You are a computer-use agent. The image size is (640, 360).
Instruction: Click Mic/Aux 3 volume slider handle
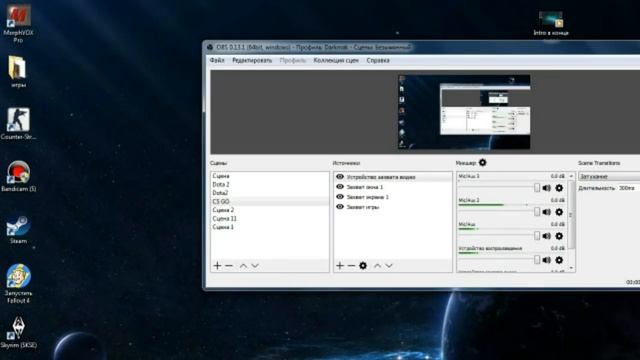point(537,188)
